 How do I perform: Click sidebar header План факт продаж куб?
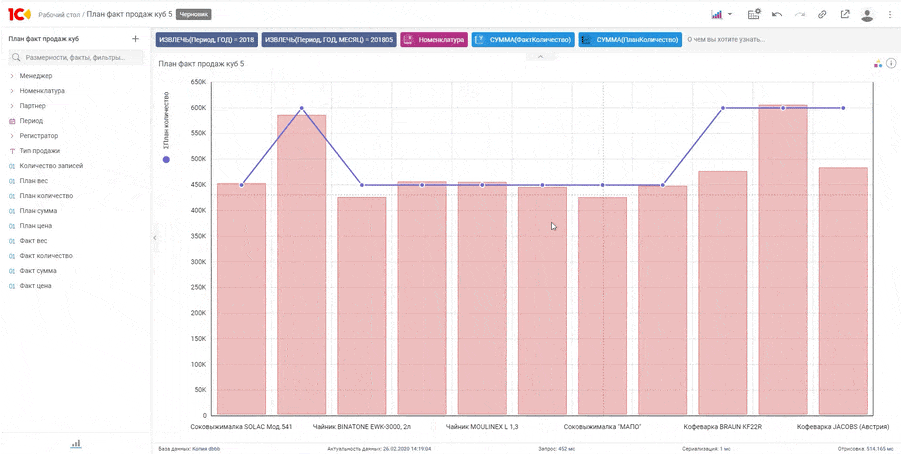(44, 39)
